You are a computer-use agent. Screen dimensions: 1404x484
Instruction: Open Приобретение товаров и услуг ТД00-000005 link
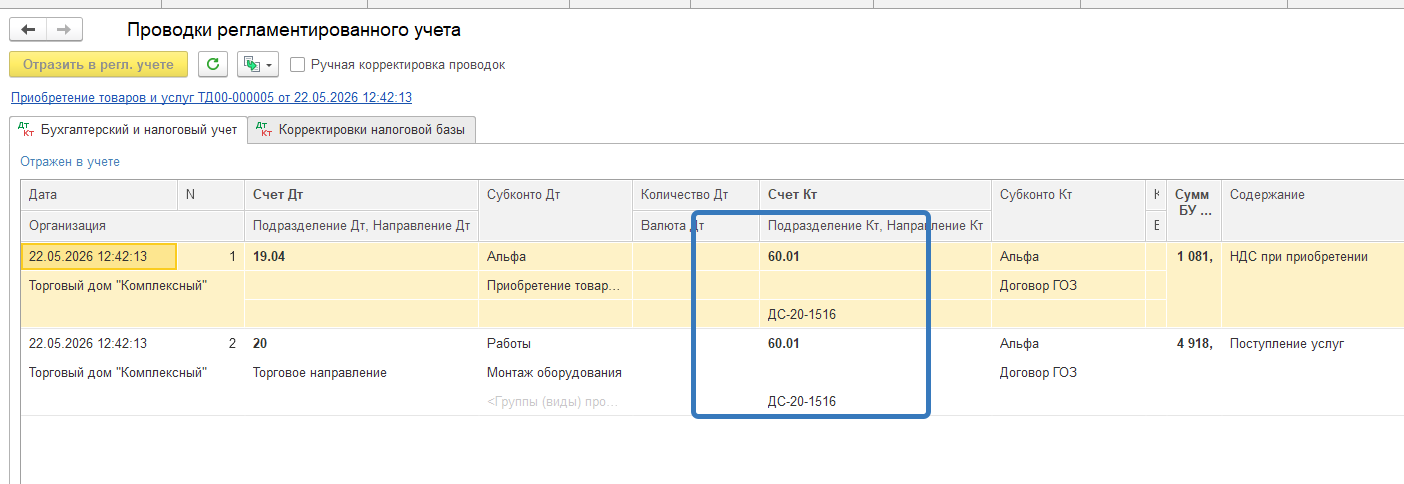211,98
